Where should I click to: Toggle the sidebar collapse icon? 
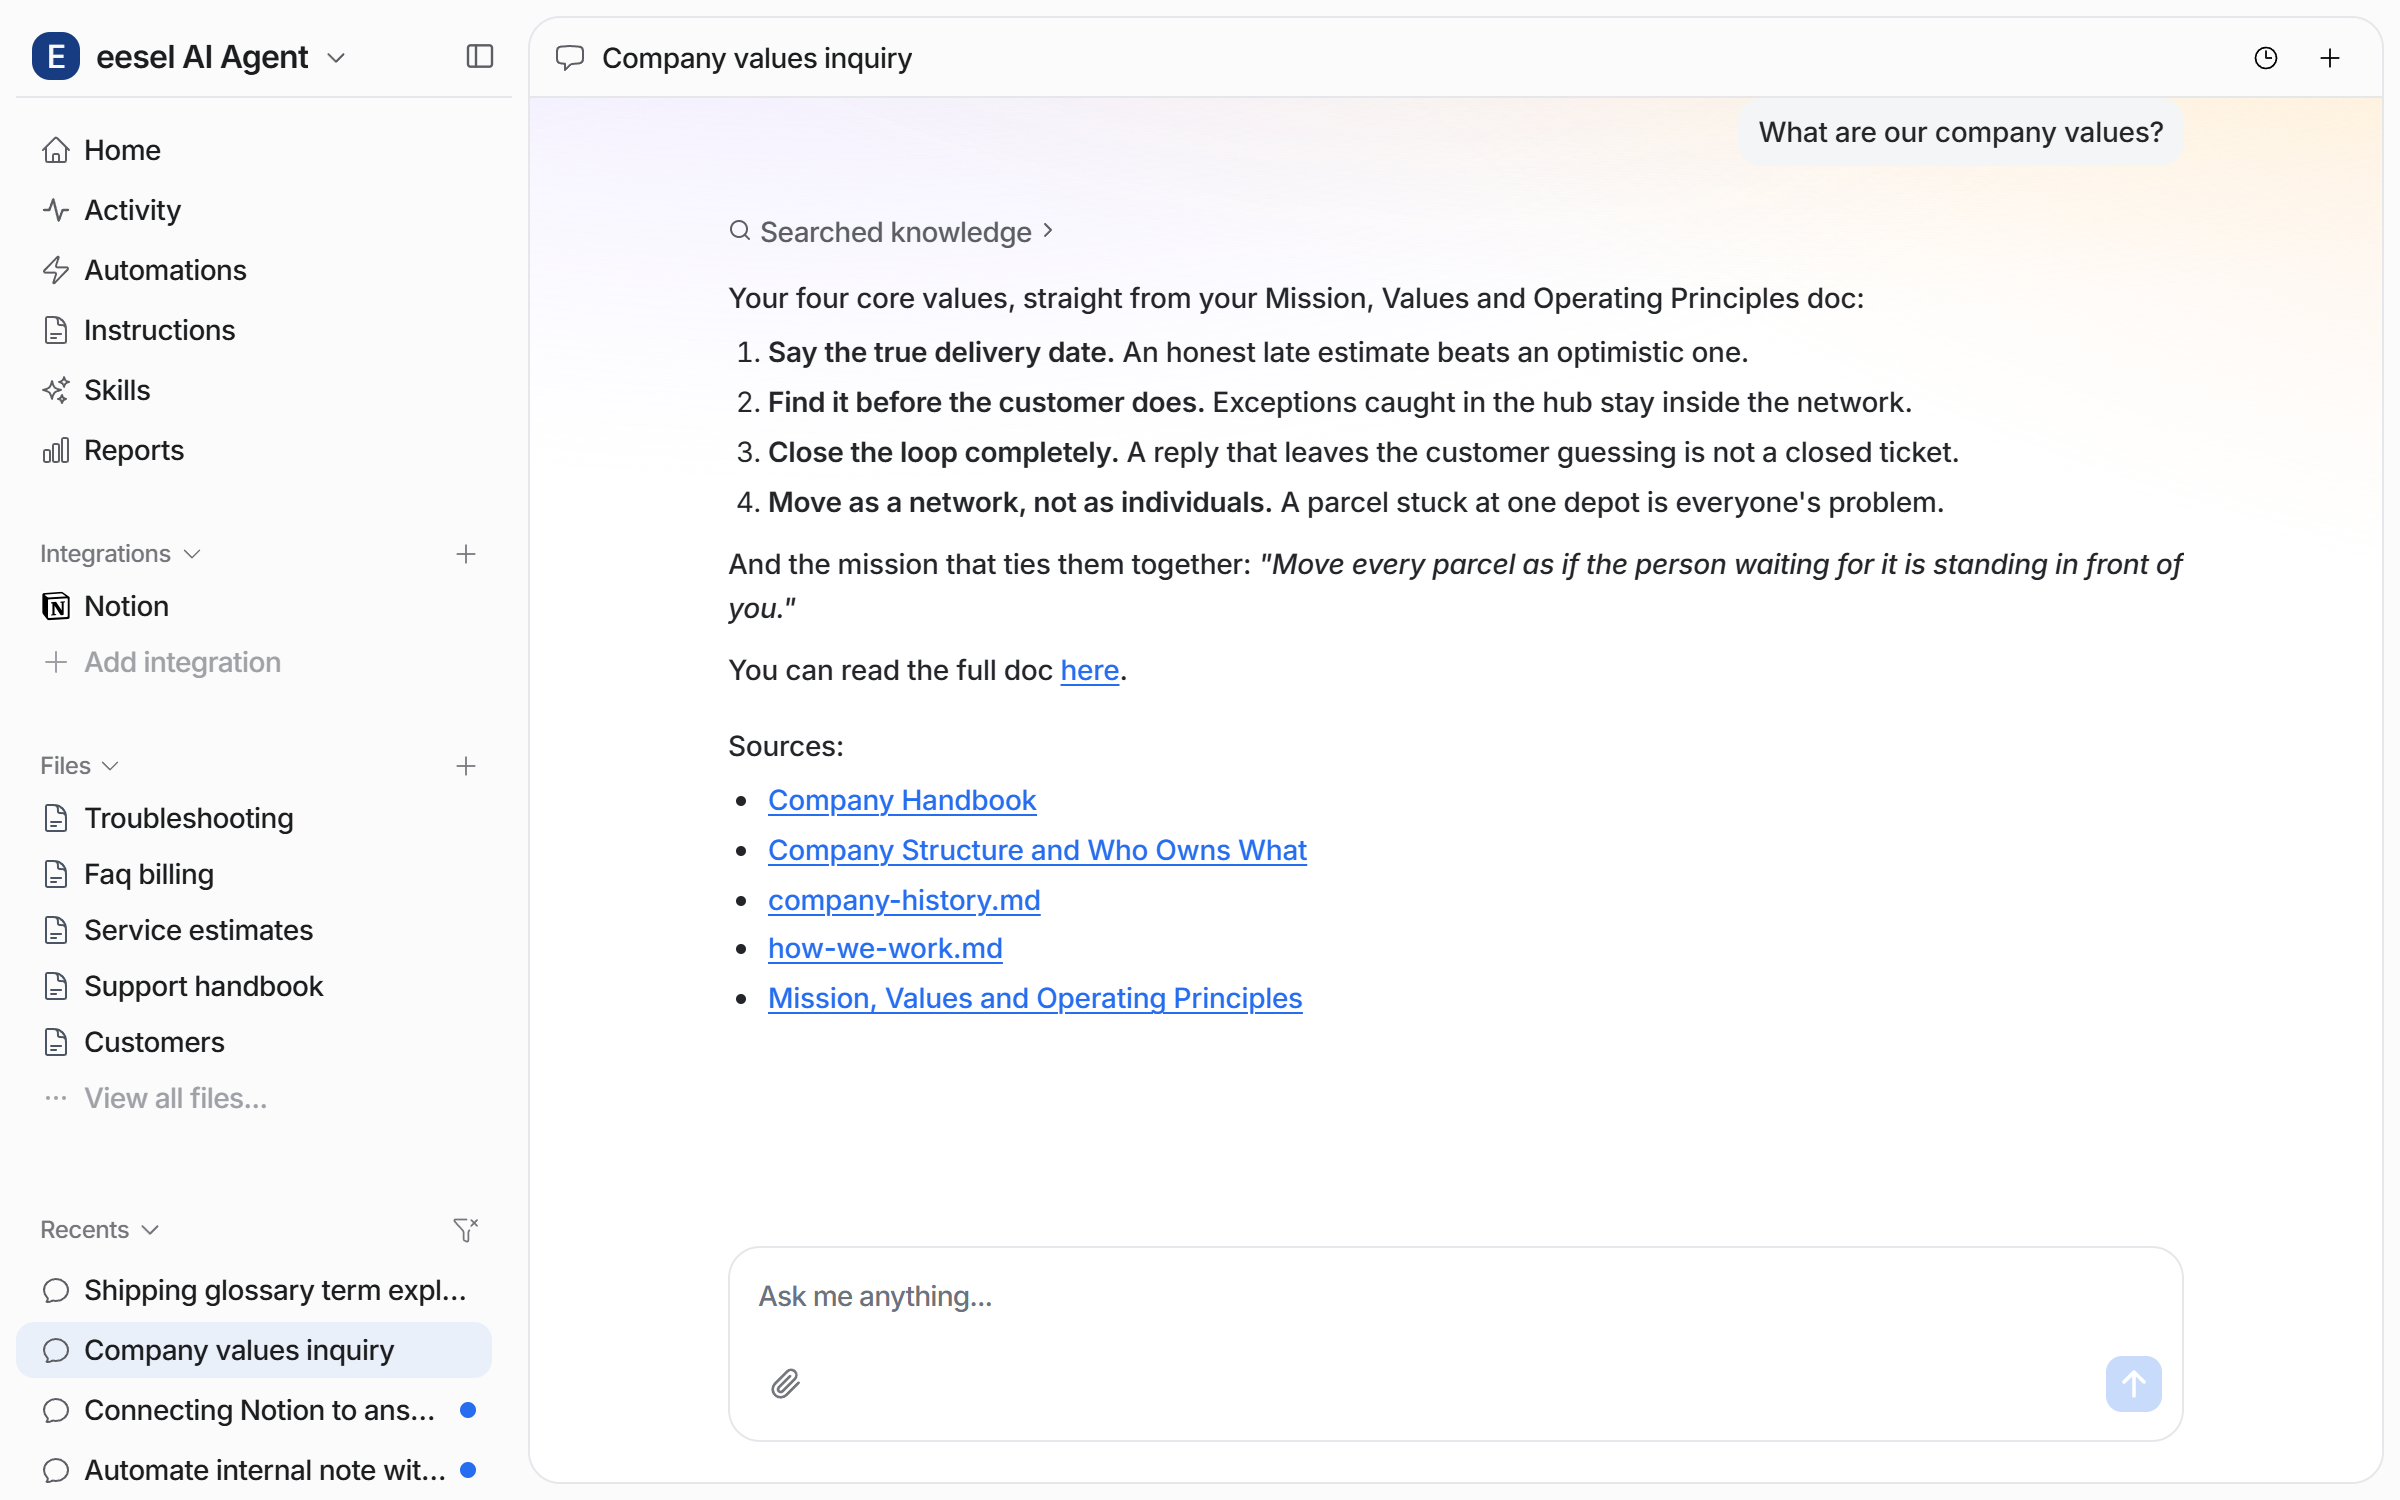(x=480, y=57)
